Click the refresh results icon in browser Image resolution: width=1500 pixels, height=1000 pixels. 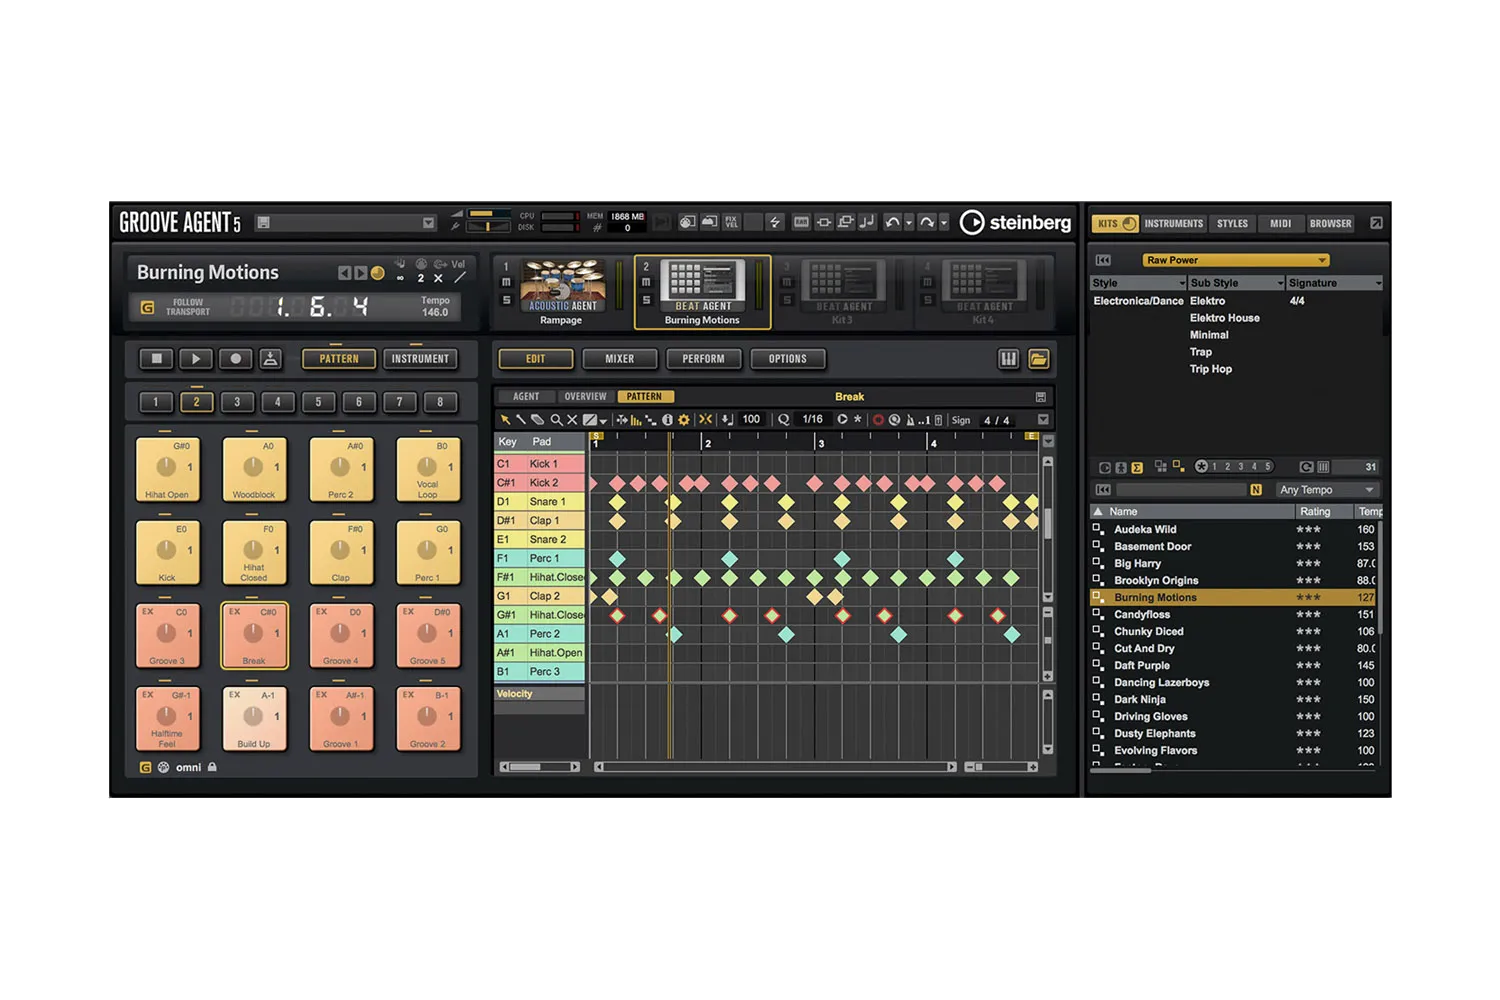click(x=1306, y=467)
